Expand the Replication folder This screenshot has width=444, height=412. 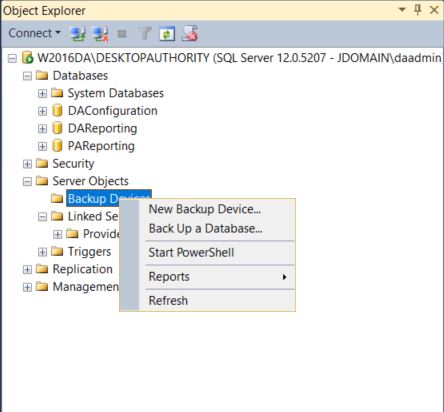pyautogui.click(x=27, y=270)
